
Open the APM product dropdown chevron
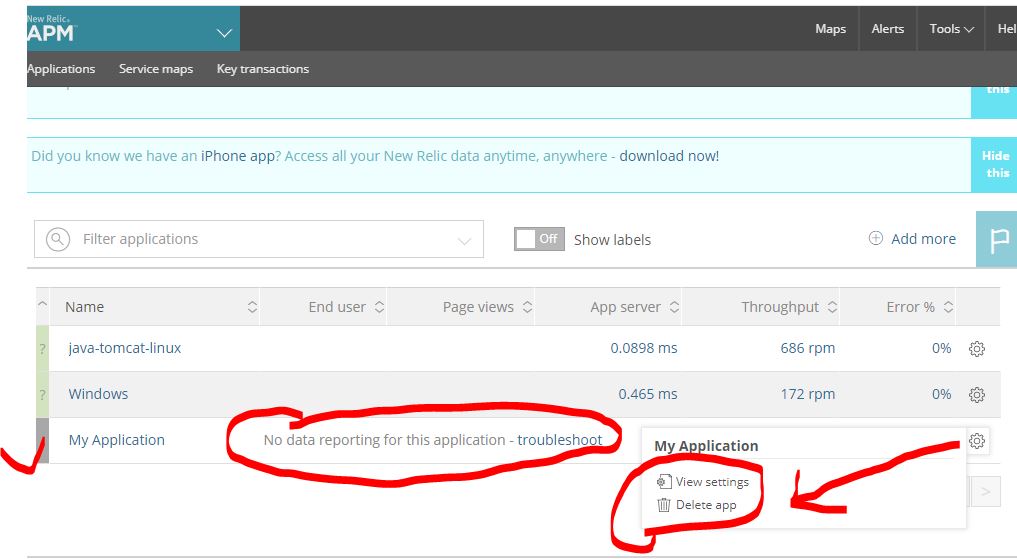point(223,33)
